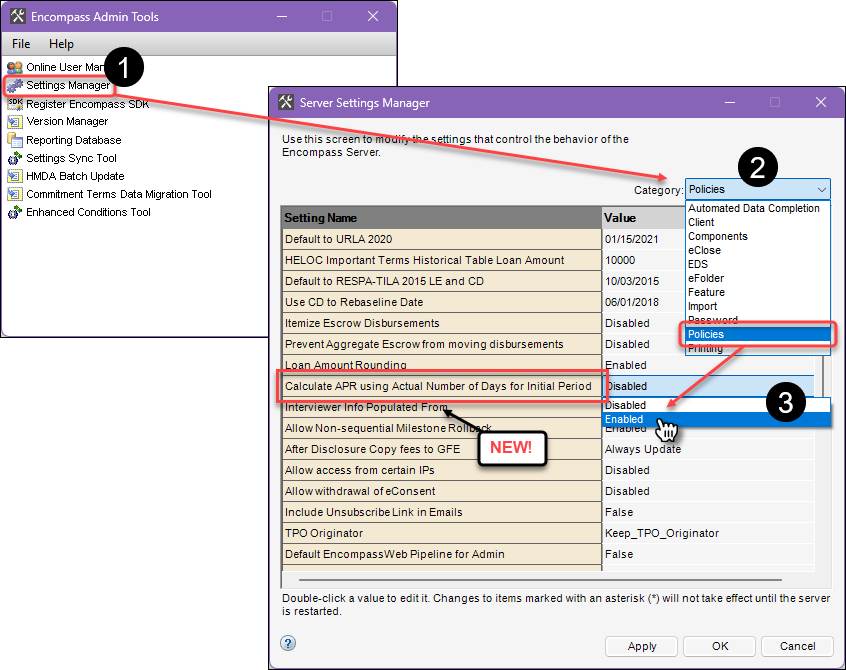Click Default EncompassWeb Pipeline for Admin setting
The image size is (846, 670).
(x=442, y=554)
